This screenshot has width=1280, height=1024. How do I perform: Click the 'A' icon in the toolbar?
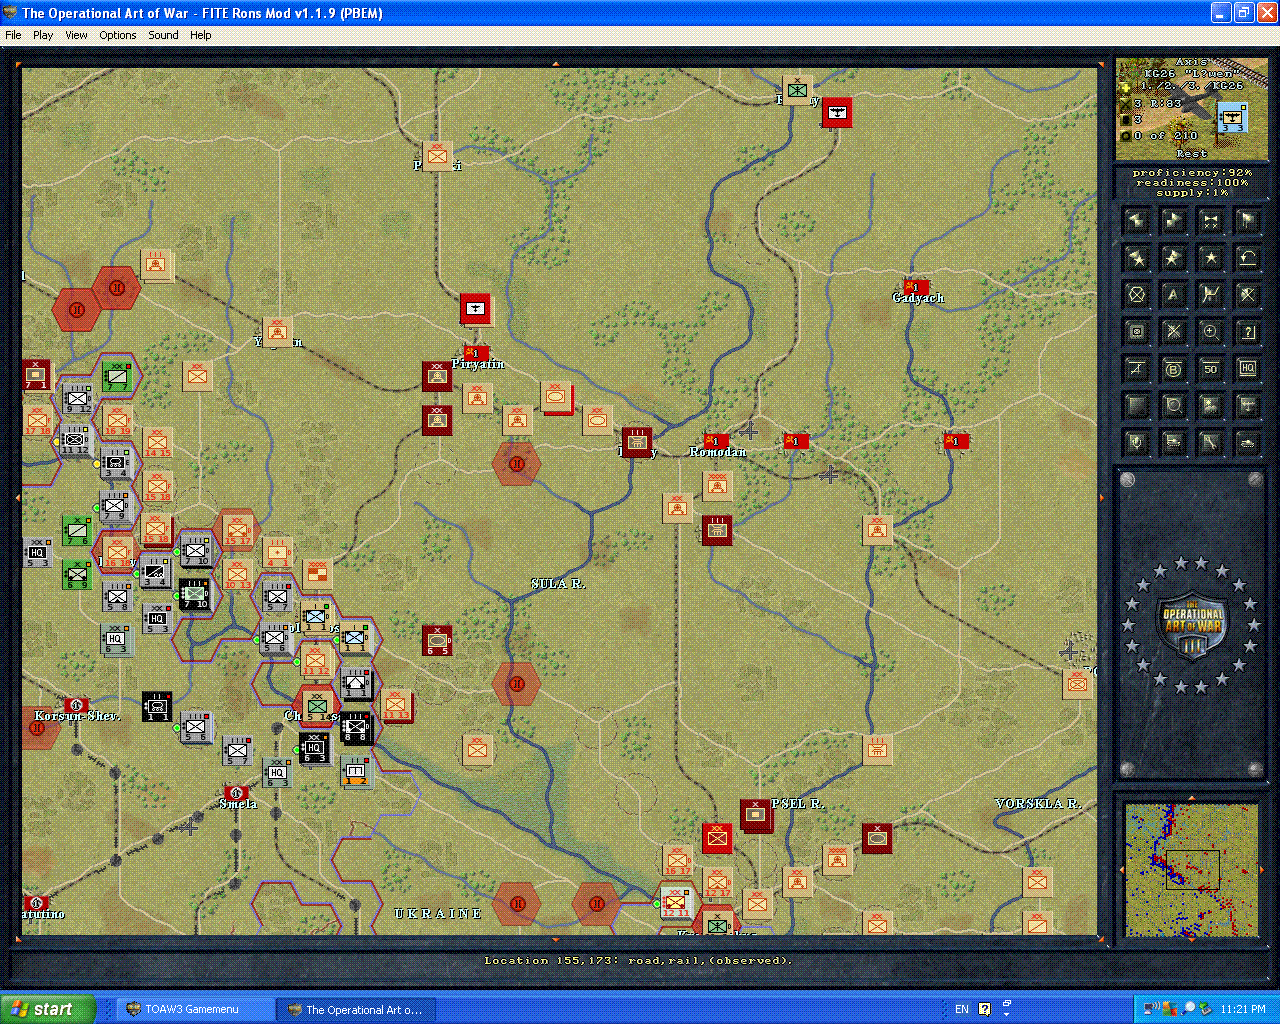[1173, 294]
